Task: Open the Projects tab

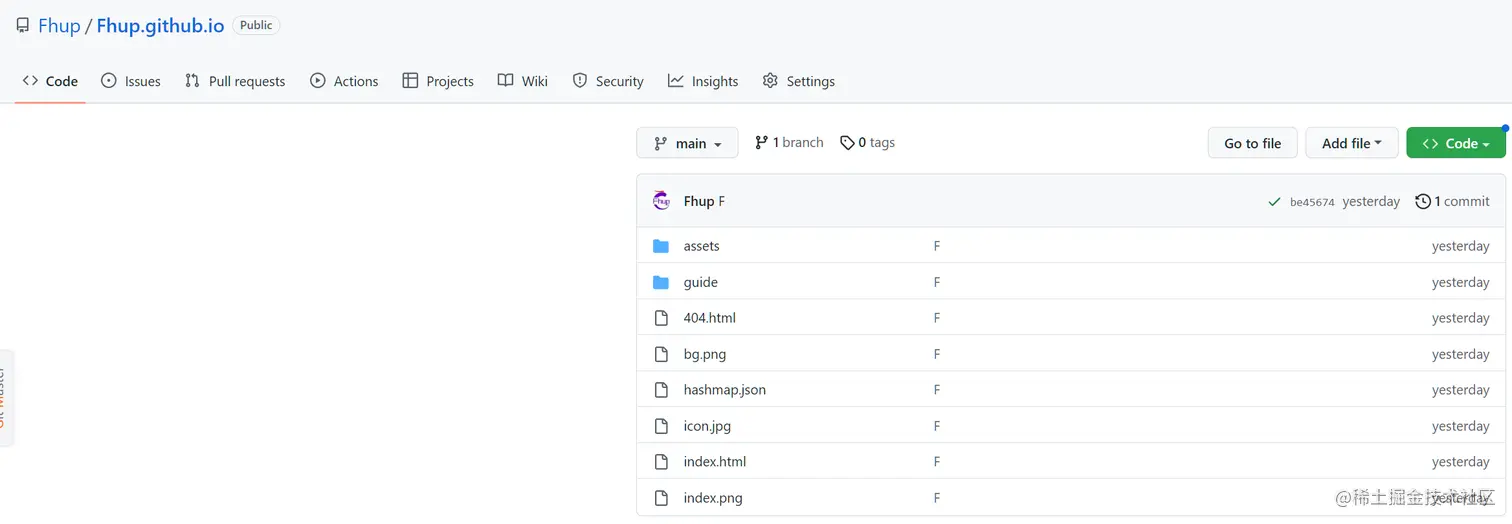Action: [438, 81]
